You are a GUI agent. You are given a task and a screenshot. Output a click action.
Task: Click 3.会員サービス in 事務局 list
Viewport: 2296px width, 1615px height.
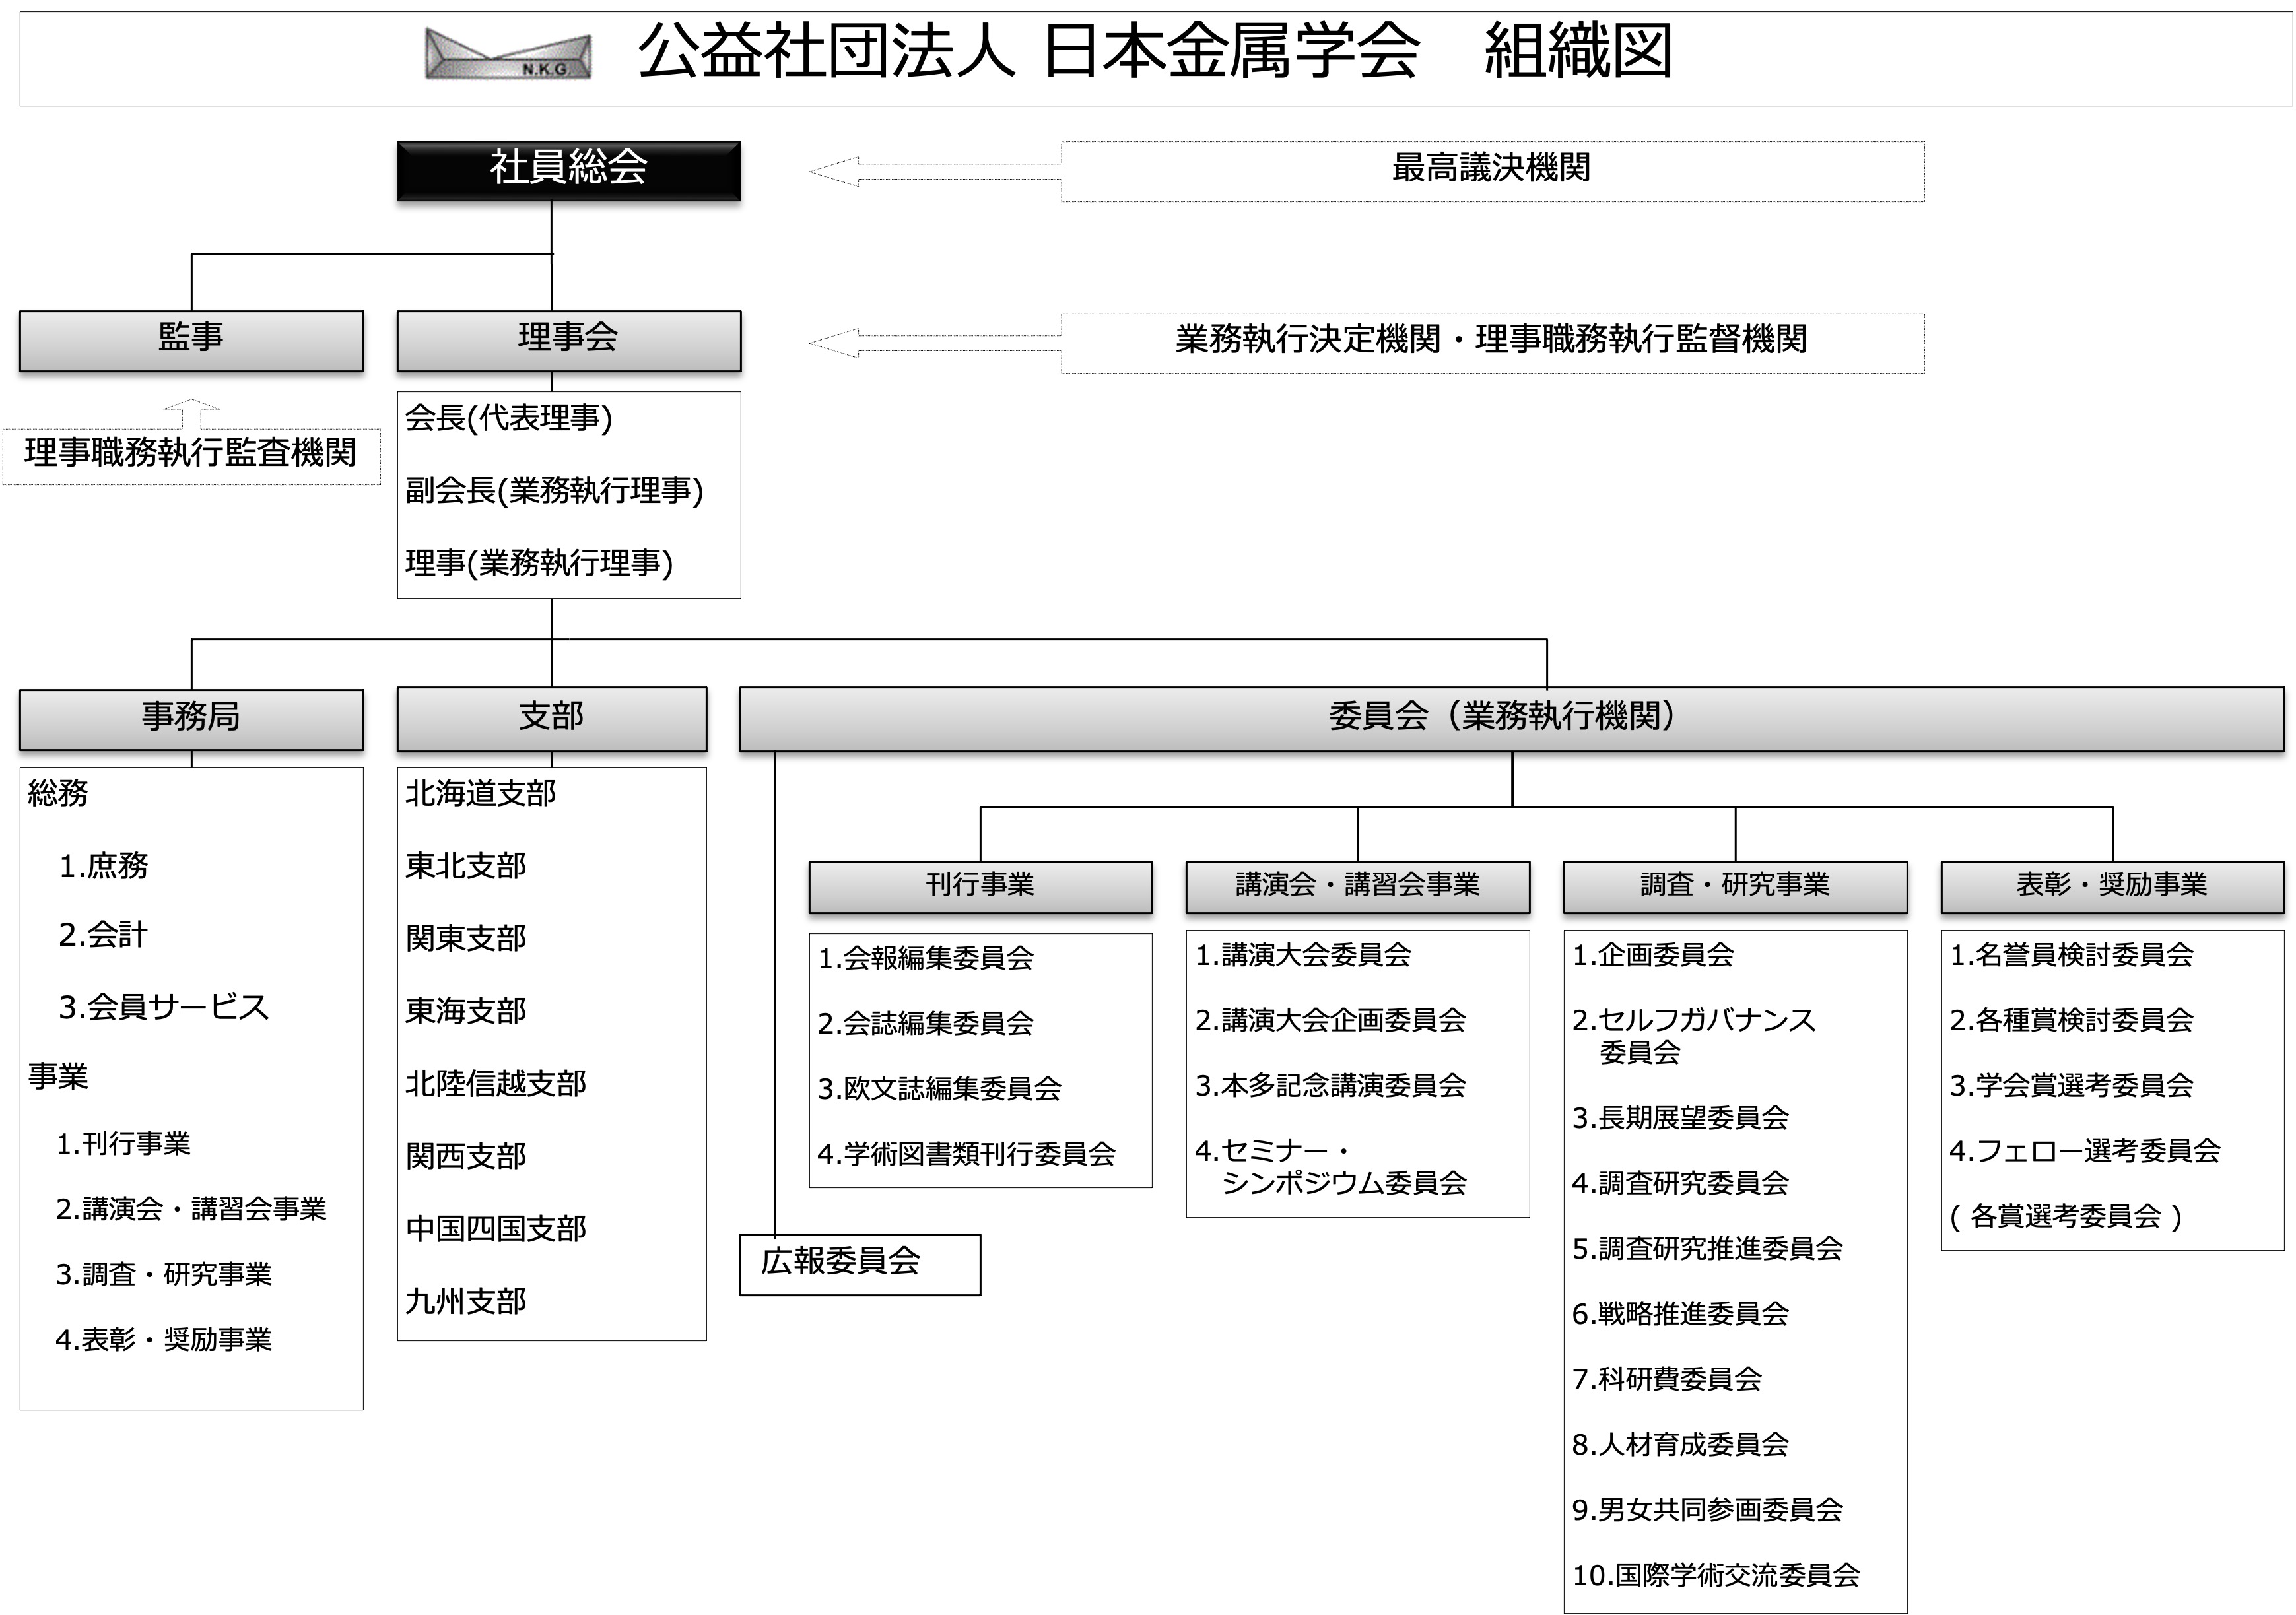[x=164, y=1007]
